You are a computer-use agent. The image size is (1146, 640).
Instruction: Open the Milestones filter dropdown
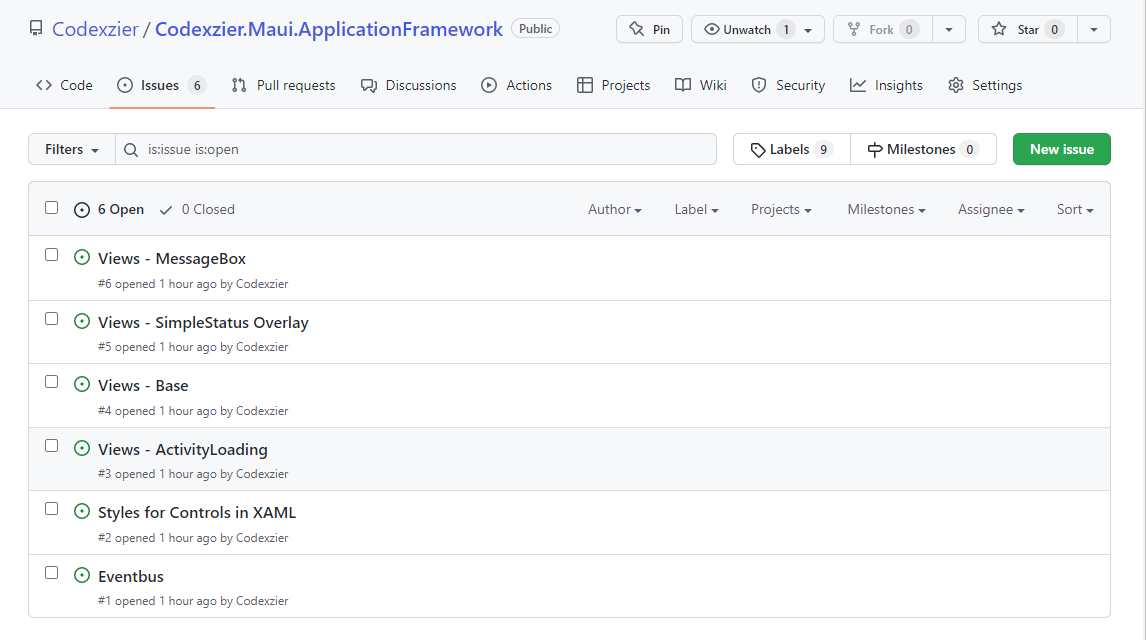tap(887, 210)
